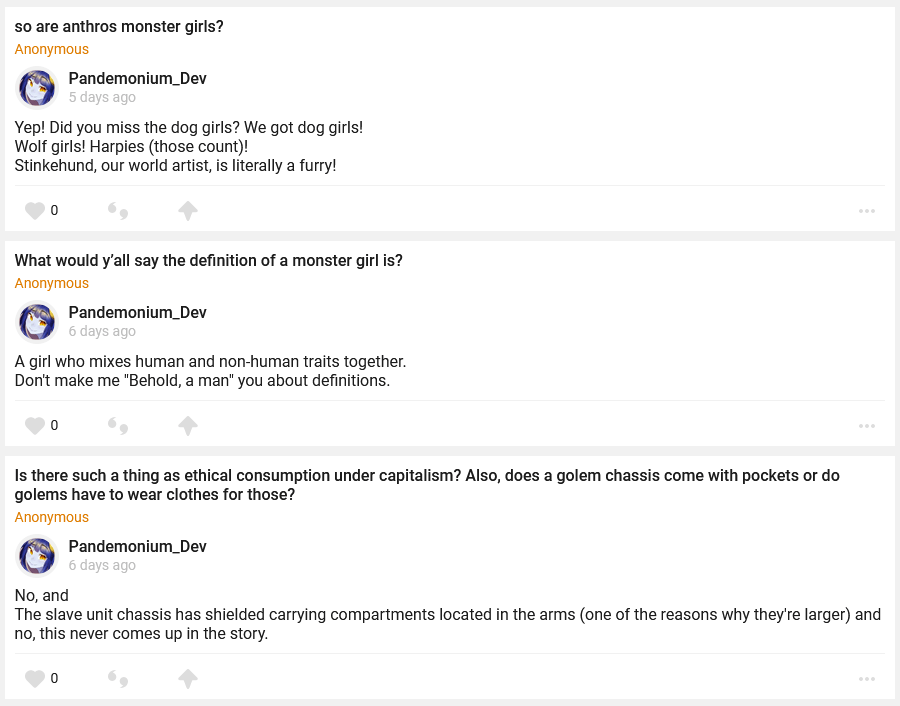Open more options for anthros answer
The image size is (900, 706).
click(866, 211)
